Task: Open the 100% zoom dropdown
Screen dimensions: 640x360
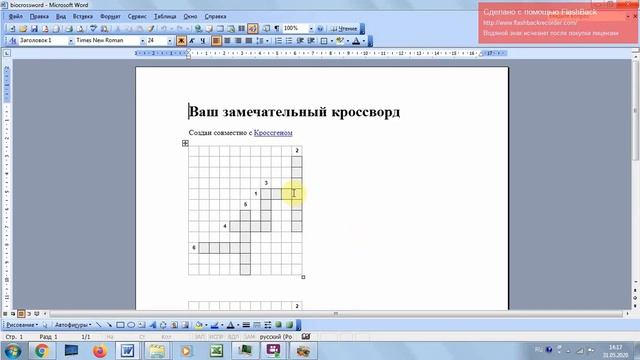Action: click(311, 29)
